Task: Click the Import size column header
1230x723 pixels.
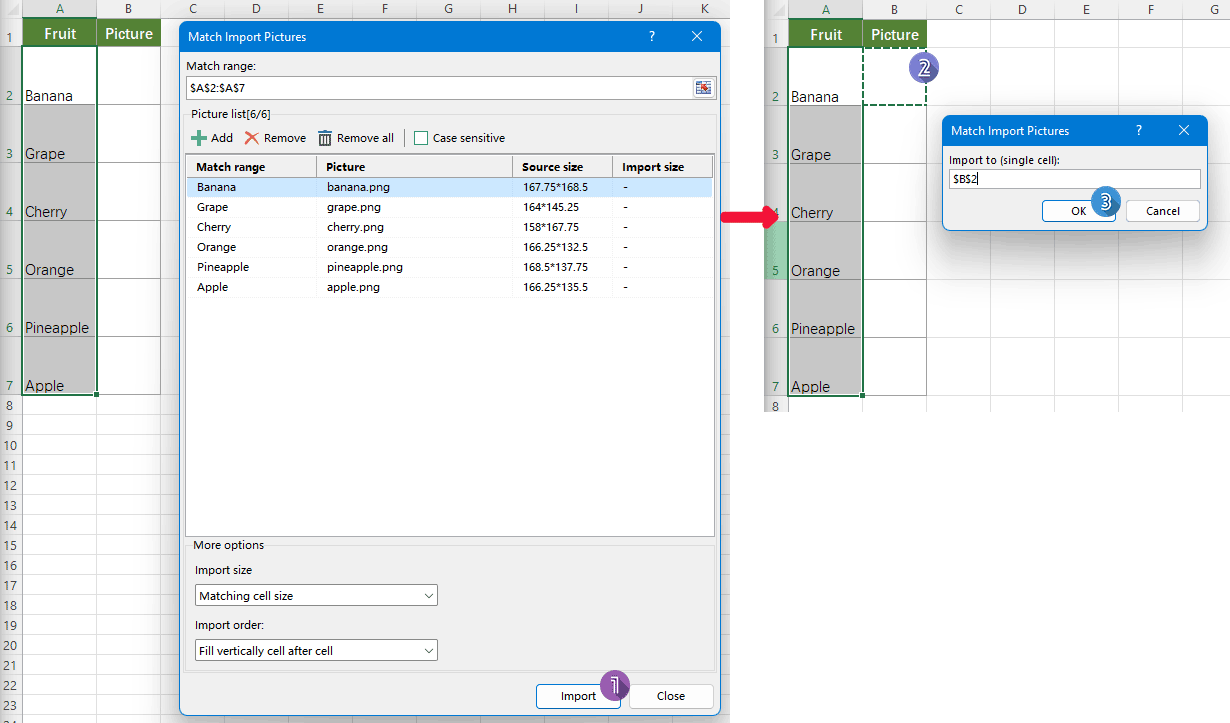Action: 662,167
